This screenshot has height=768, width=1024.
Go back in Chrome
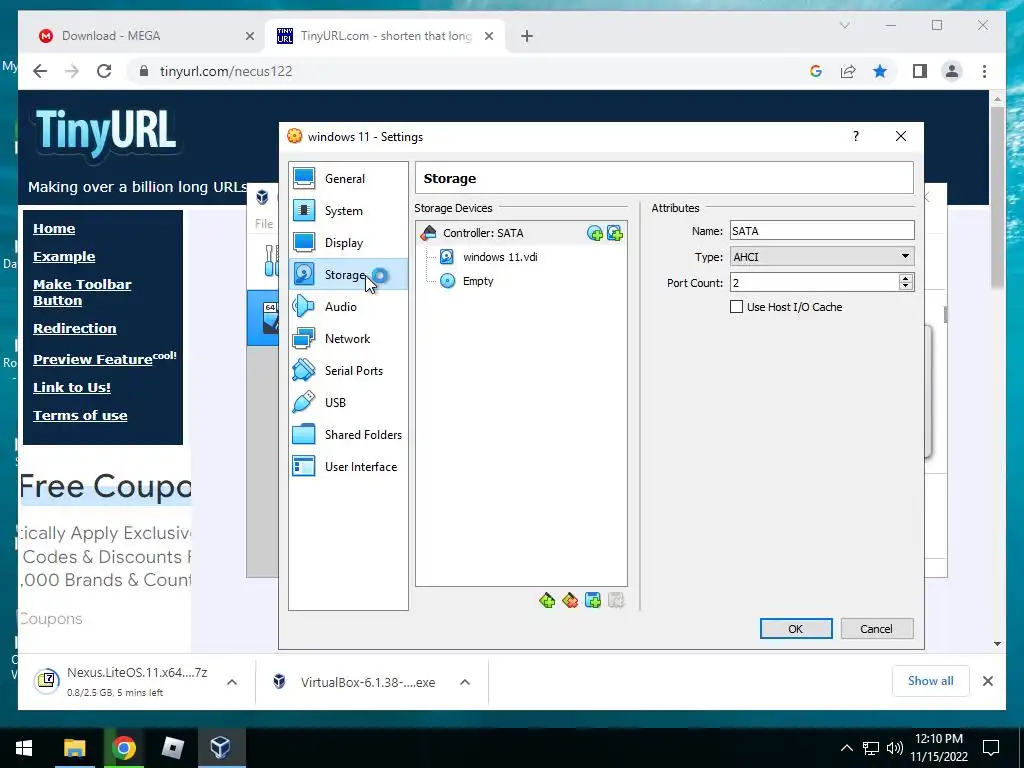pyautogui.click(x=40, y=71)
